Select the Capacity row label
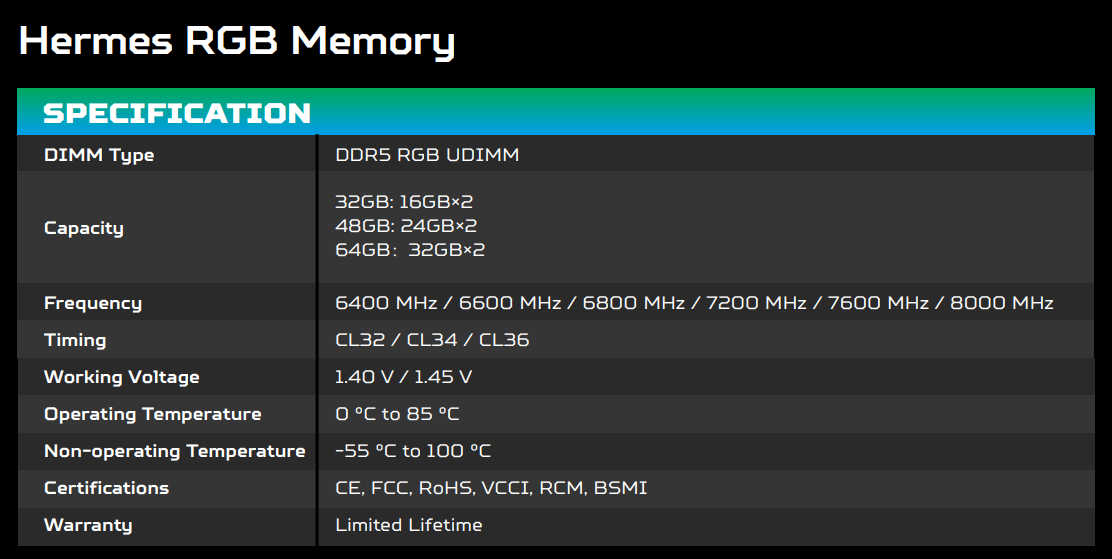Image resolution: width=1112 pixels, height=559 pixels. point(84,228)
